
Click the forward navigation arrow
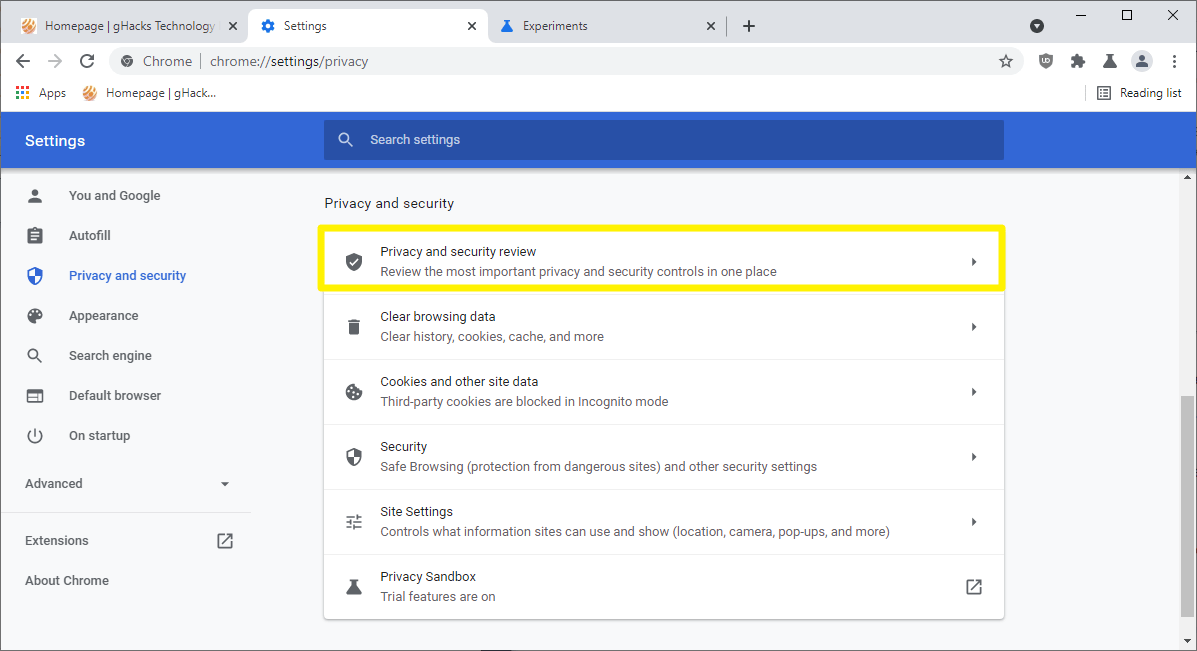coord(55,61)
